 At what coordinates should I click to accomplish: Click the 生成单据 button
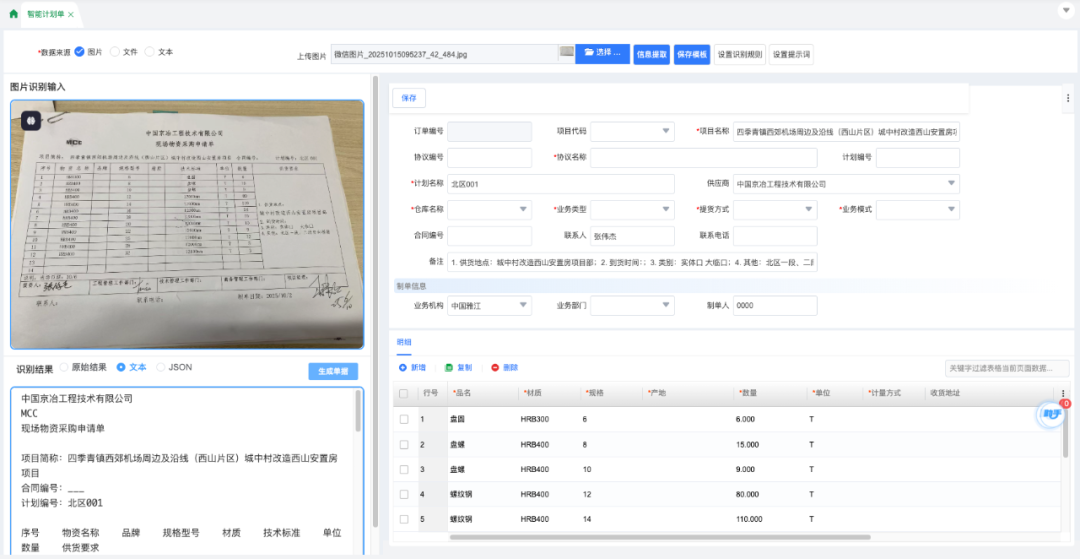tap(333, 371)
